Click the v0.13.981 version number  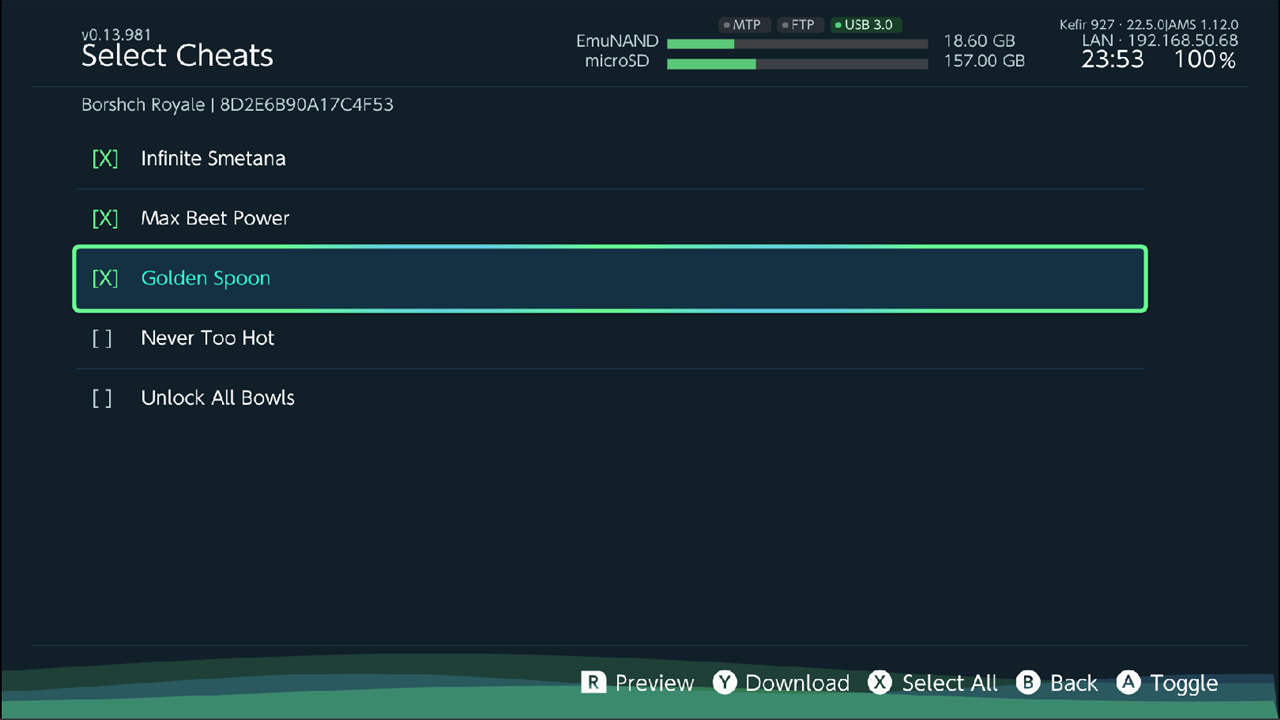click(116, 35)
